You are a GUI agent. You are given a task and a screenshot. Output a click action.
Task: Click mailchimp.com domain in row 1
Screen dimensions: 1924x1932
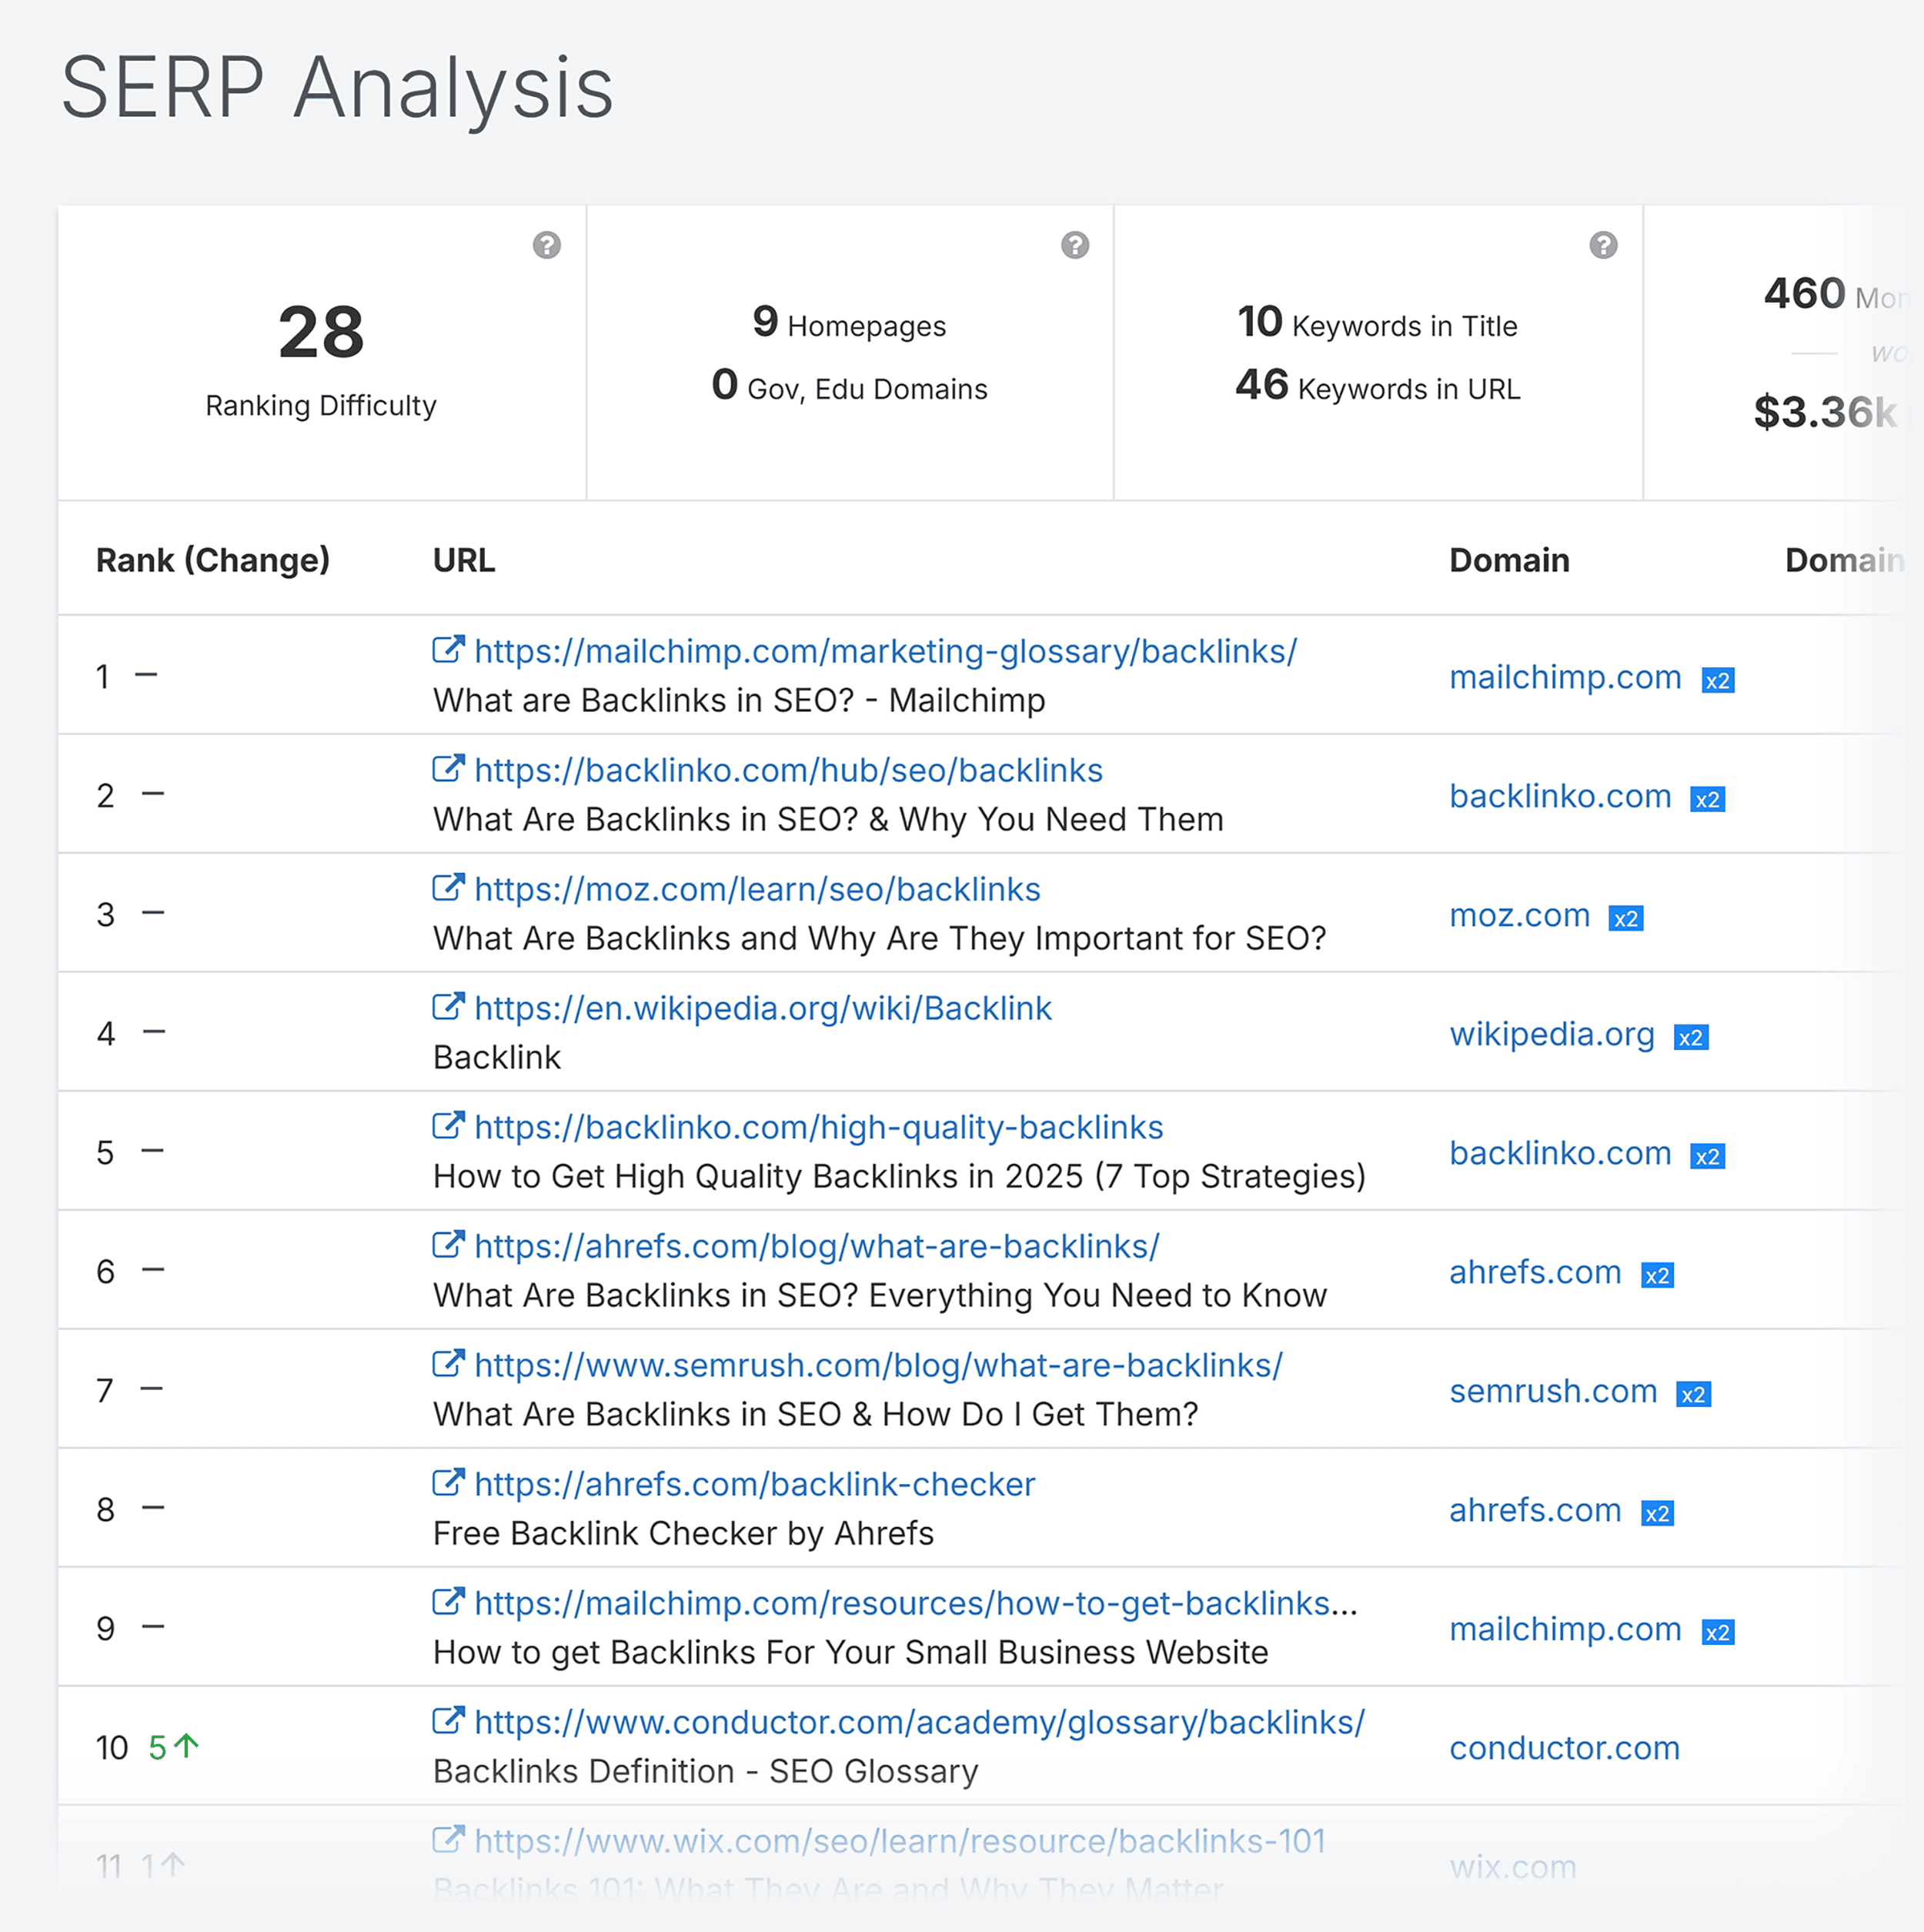1565,678
